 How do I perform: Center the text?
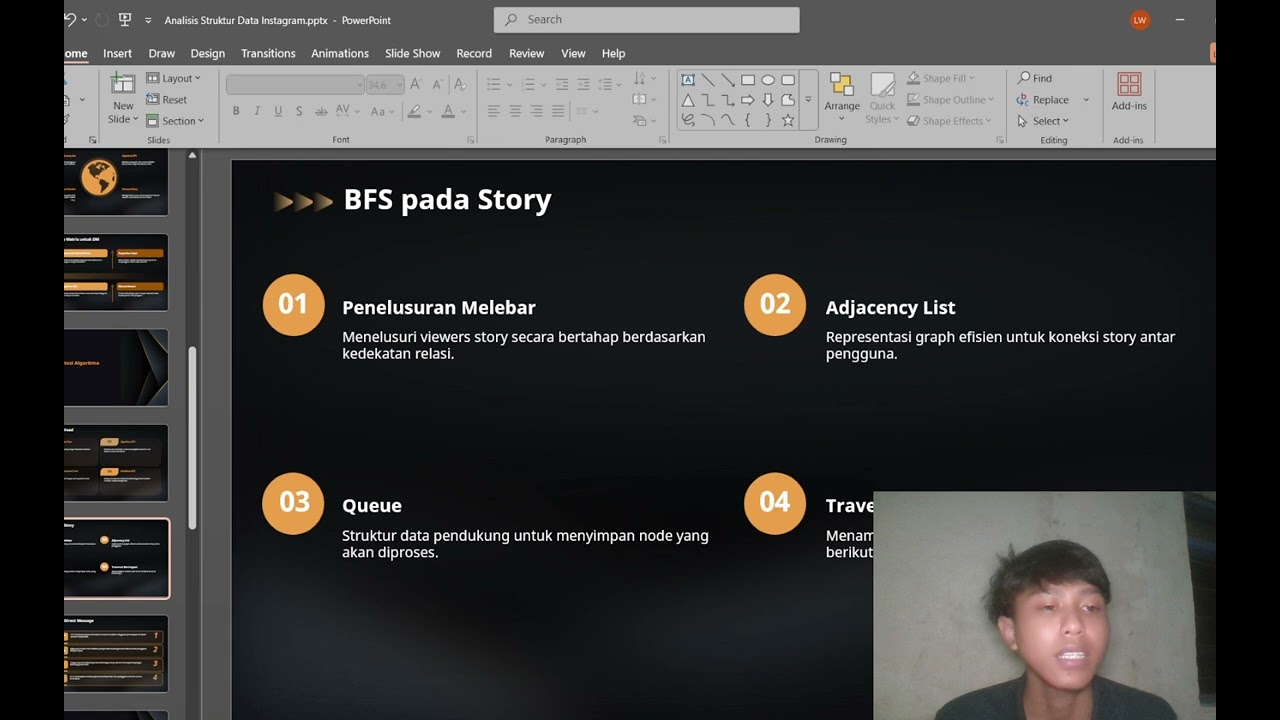(515, 111)
